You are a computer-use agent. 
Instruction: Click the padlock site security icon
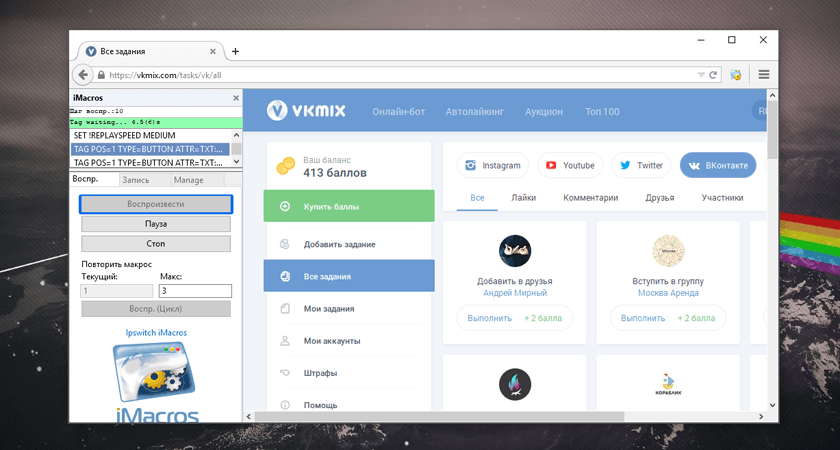pos(101,75)
